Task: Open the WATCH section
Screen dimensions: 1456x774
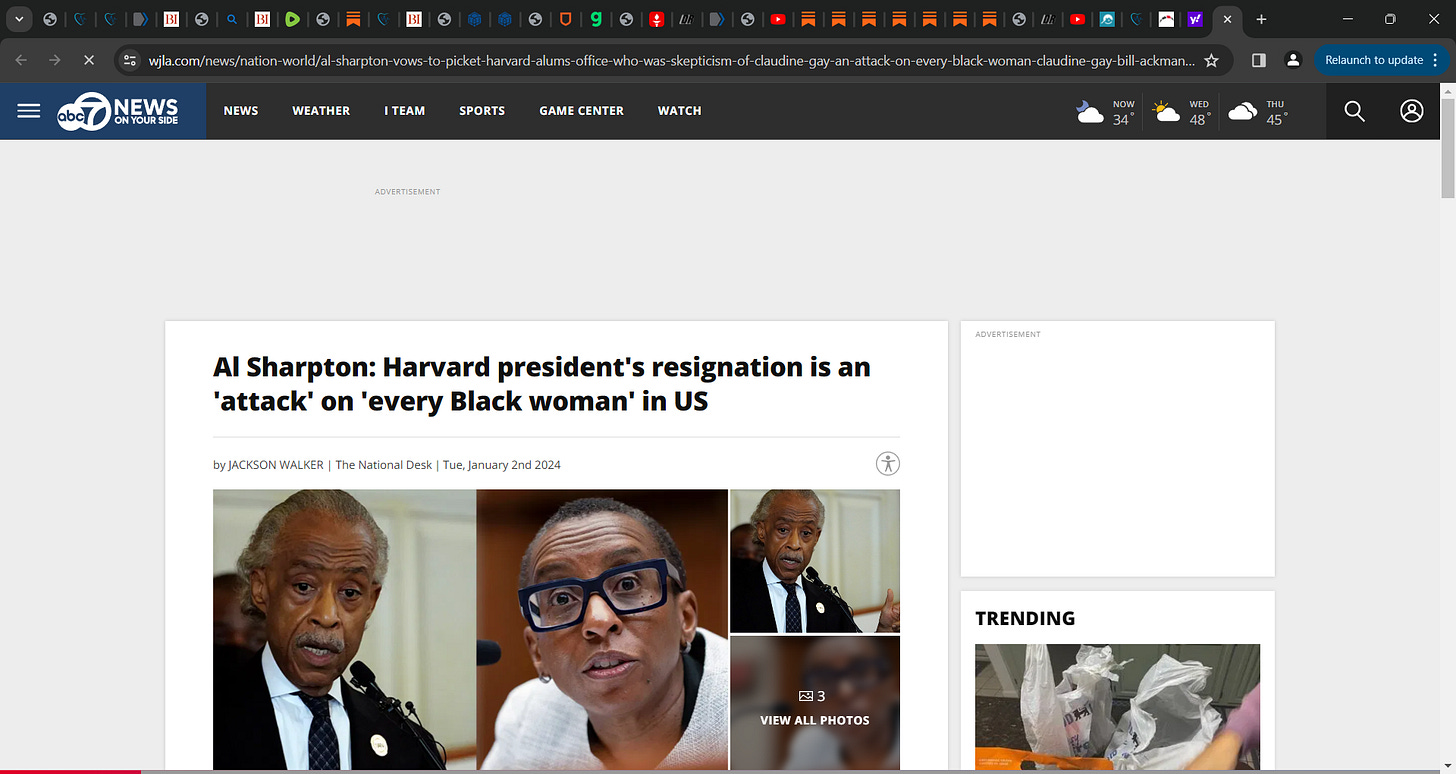Action: pos(679,111)
